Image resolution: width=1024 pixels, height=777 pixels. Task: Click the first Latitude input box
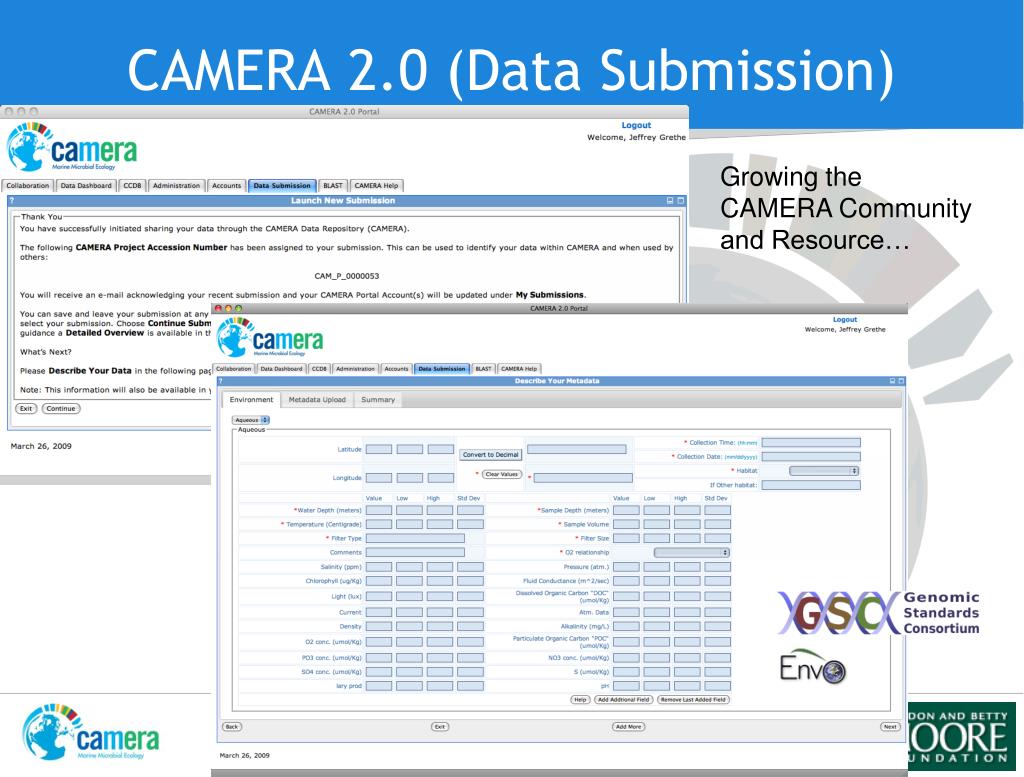click(379, 449)
